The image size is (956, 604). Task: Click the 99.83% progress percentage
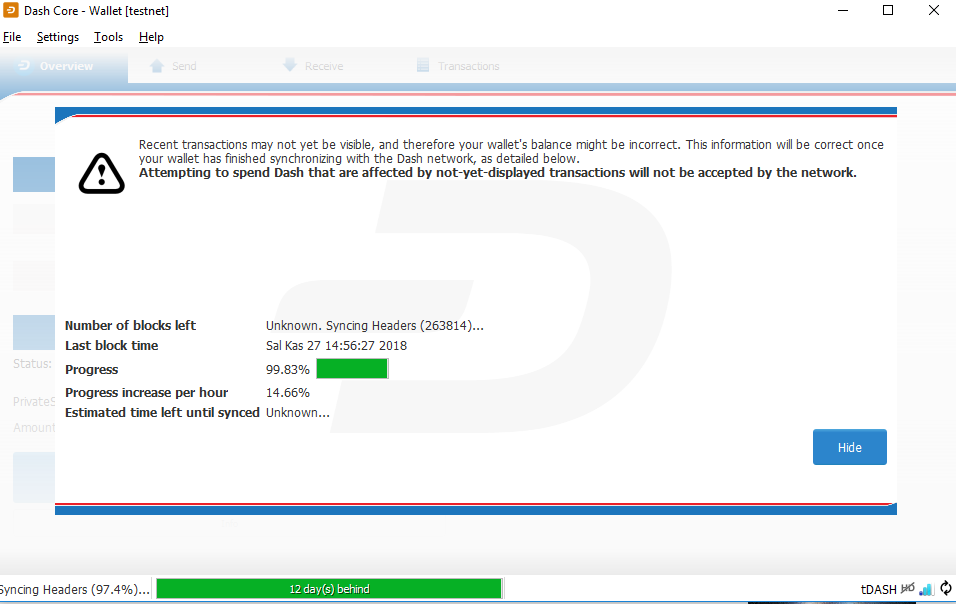(x=288, y=369)
